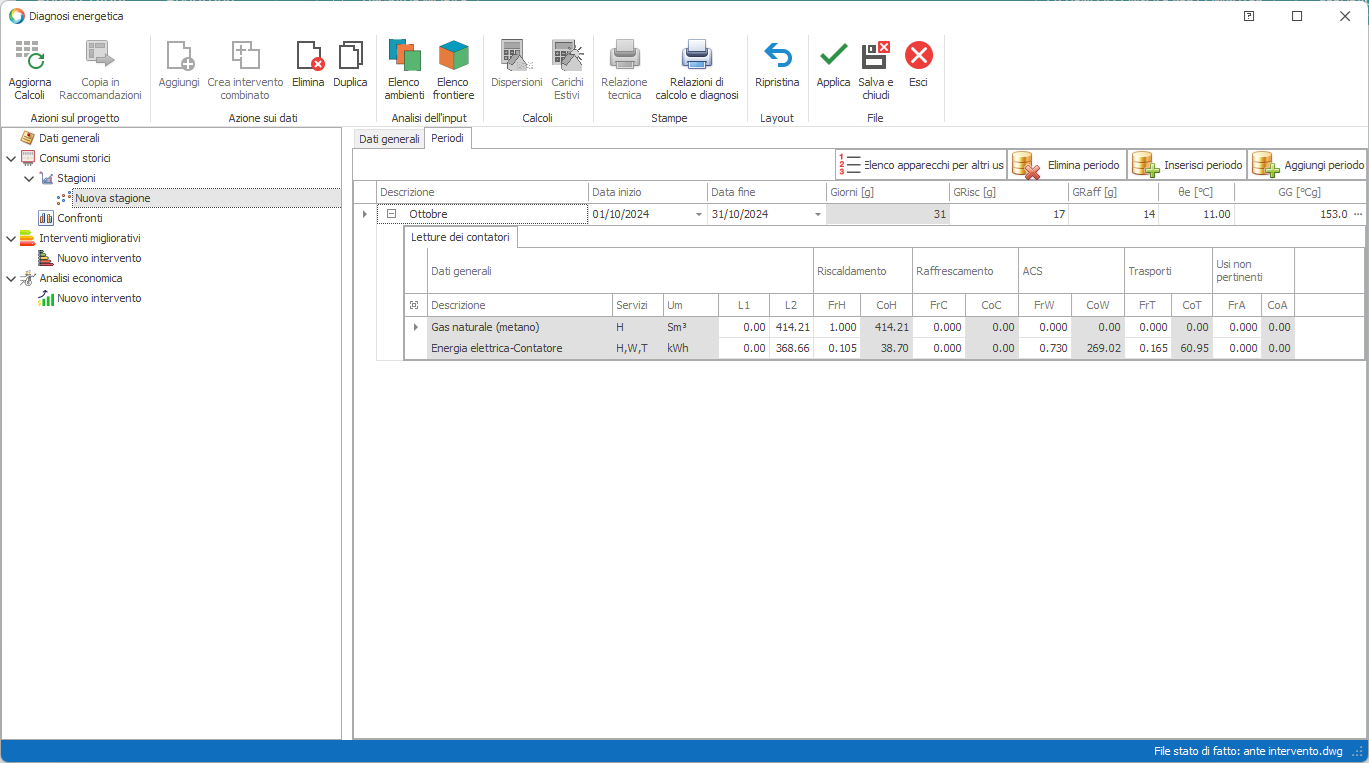Click the Aggiungi periodo button

click(1307, 165)
